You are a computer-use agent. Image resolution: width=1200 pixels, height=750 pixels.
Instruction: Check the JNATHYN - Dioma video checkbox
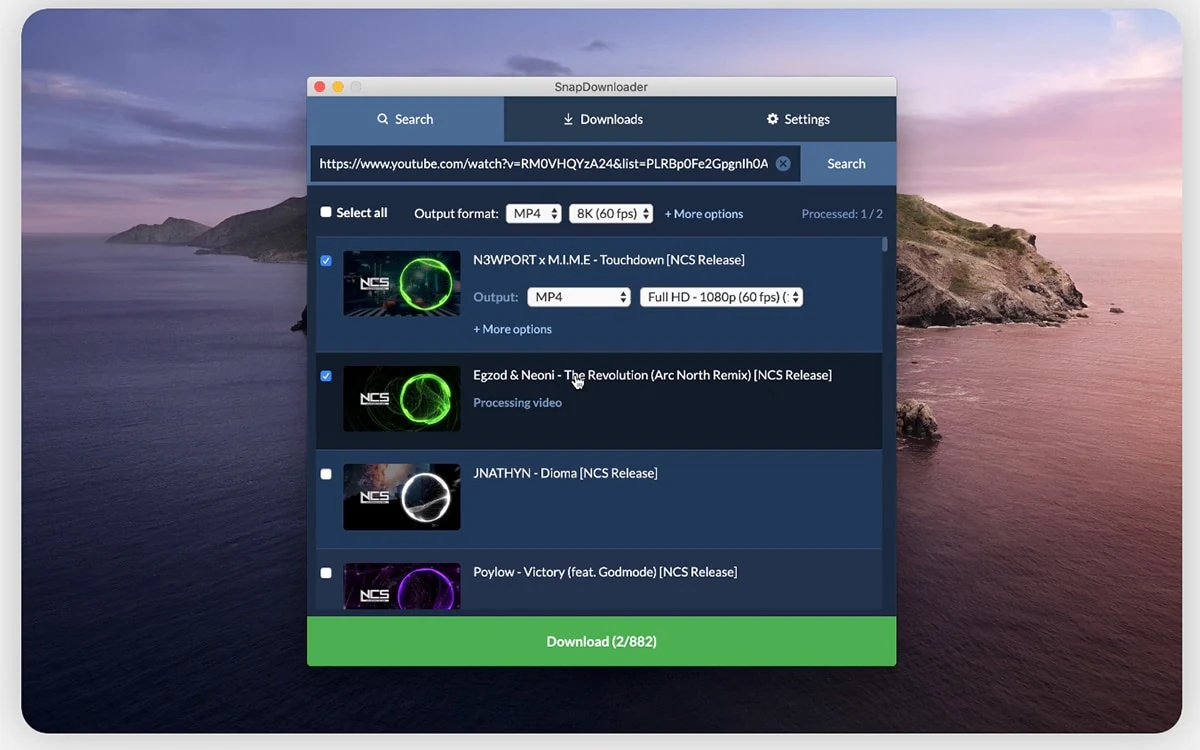[x=326, y=474]
